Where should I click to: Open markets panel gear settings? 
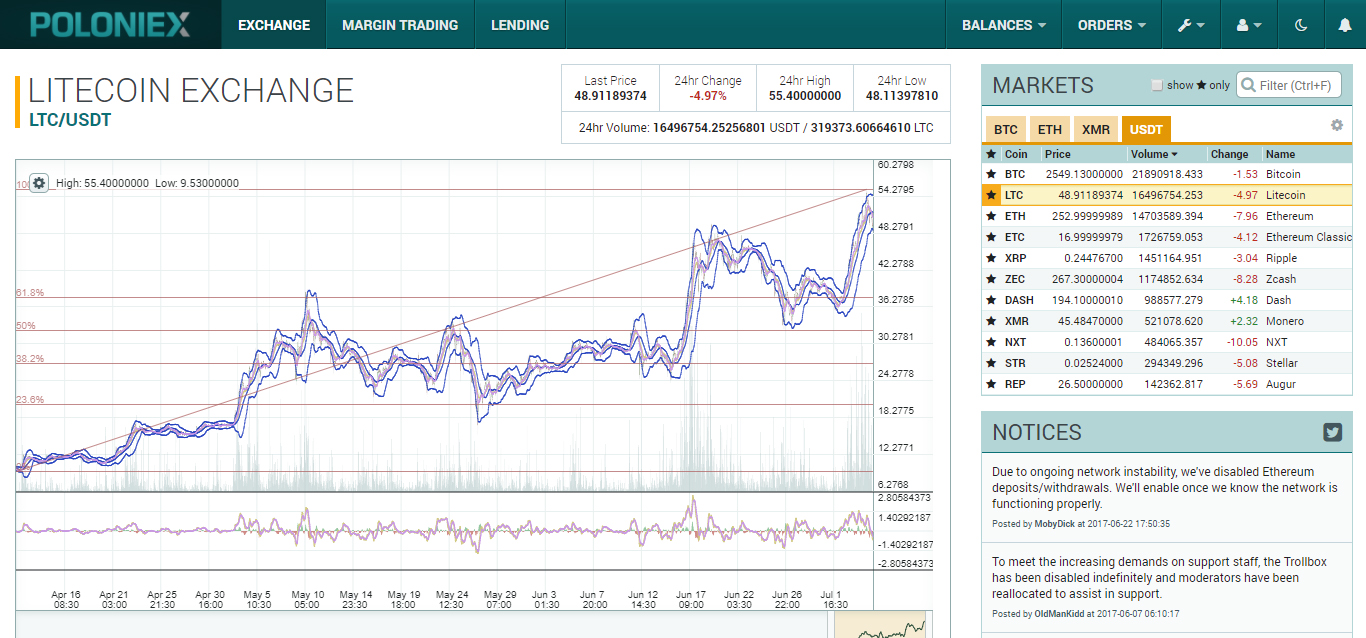(x=1336, y=125)
